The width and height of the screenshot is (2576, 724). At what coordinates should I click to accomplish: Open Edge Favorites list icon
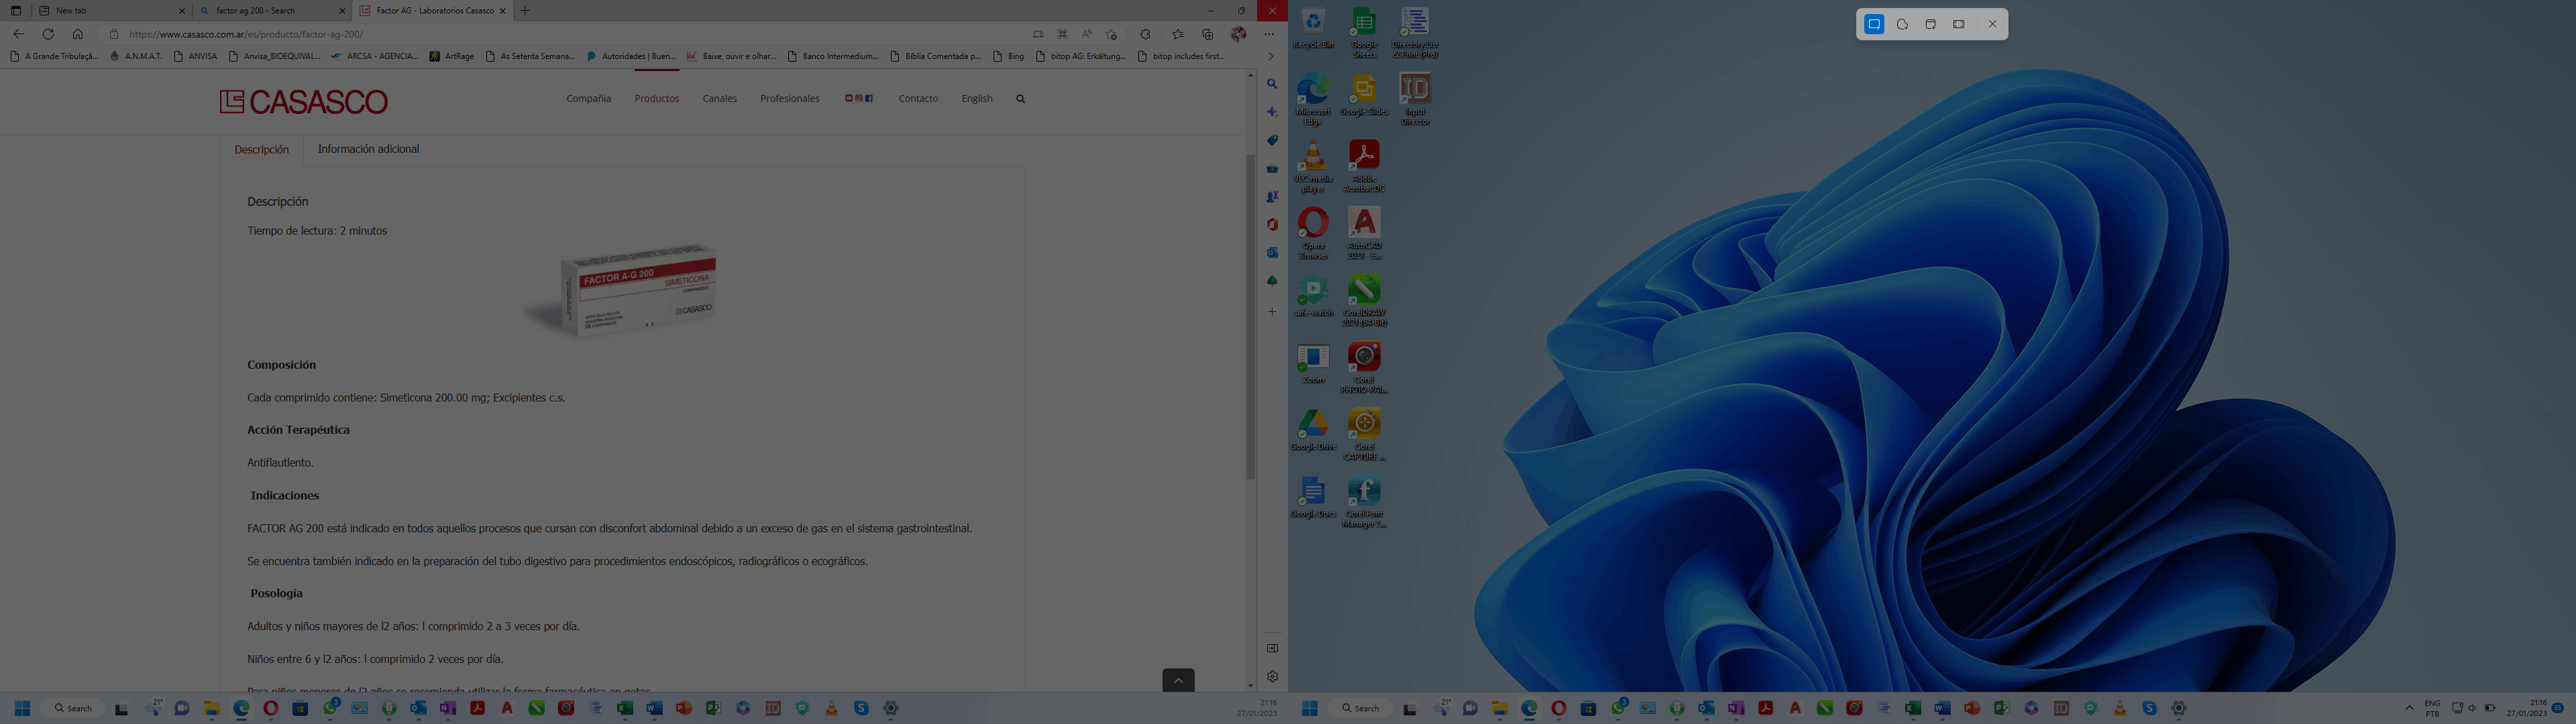[x=1178, y=34]
